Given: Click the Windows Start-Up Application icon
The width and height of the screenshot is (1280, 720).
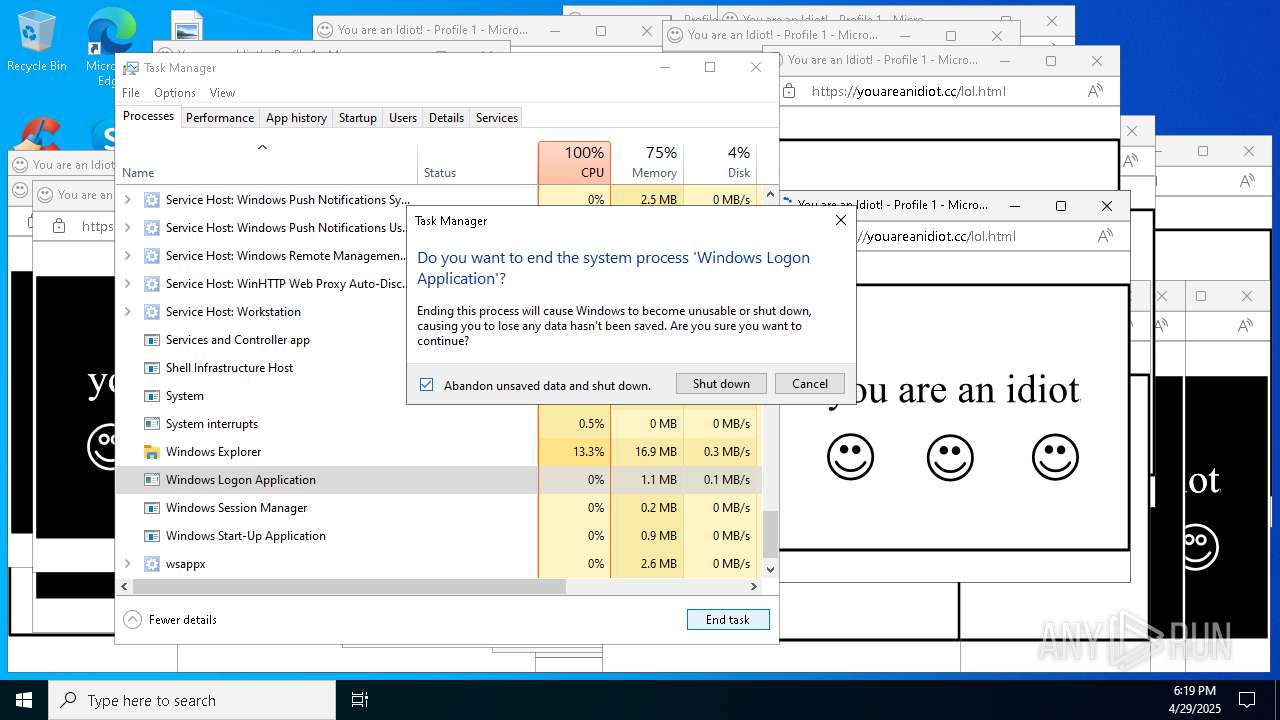Looking at the screenshot, I should coord(152,536).
